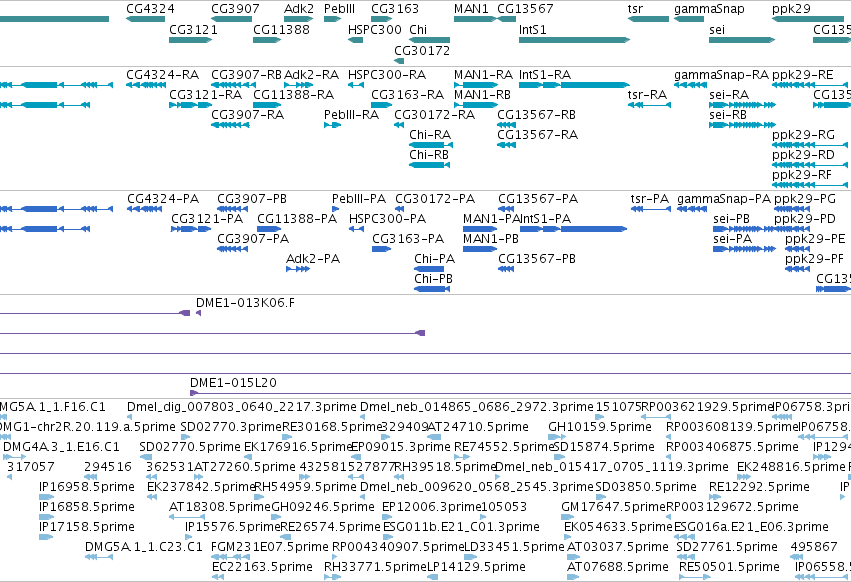
Task: Select the ppk29-RF transcript
Action: [x=810, y=185]
